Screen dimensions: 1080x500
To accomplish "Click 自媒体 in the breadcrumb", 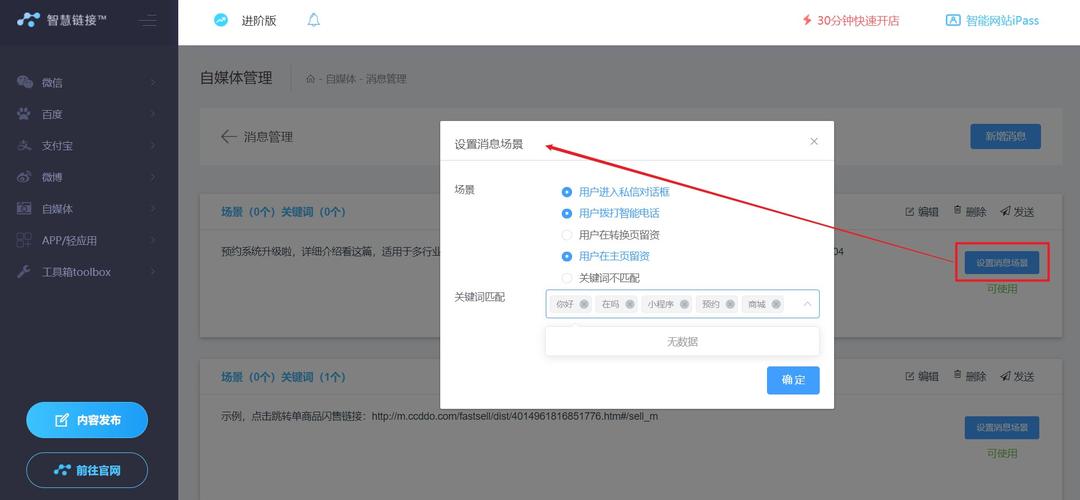I will (x=340, y=79).
